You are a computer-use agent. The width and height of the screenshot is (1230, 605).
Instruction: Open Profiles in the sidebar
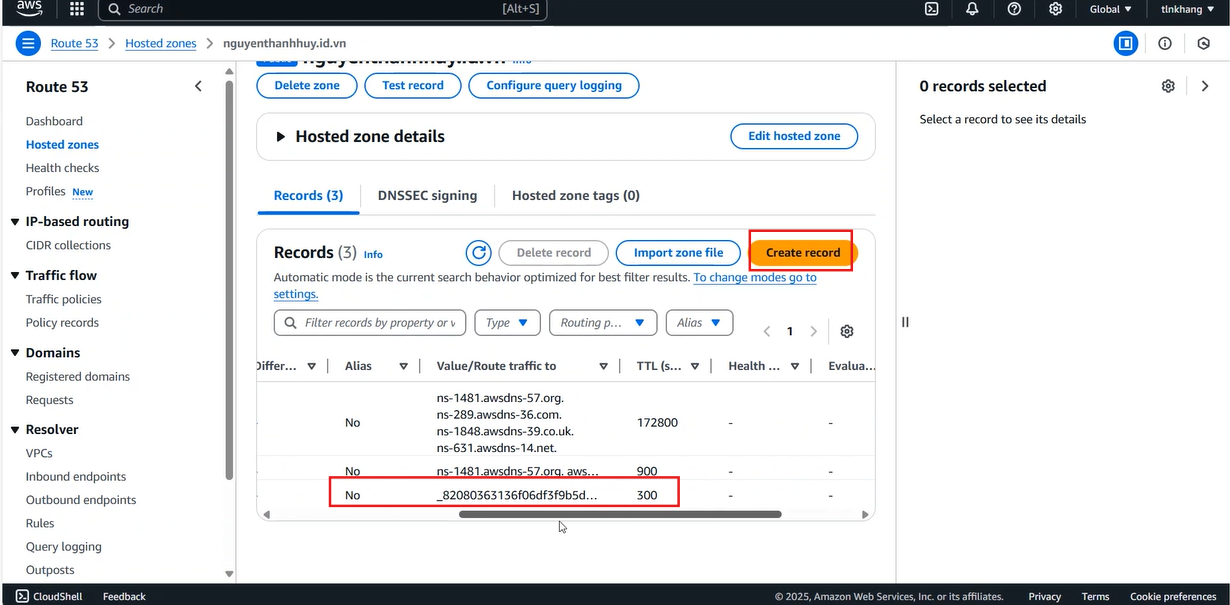tap(45, 191)
